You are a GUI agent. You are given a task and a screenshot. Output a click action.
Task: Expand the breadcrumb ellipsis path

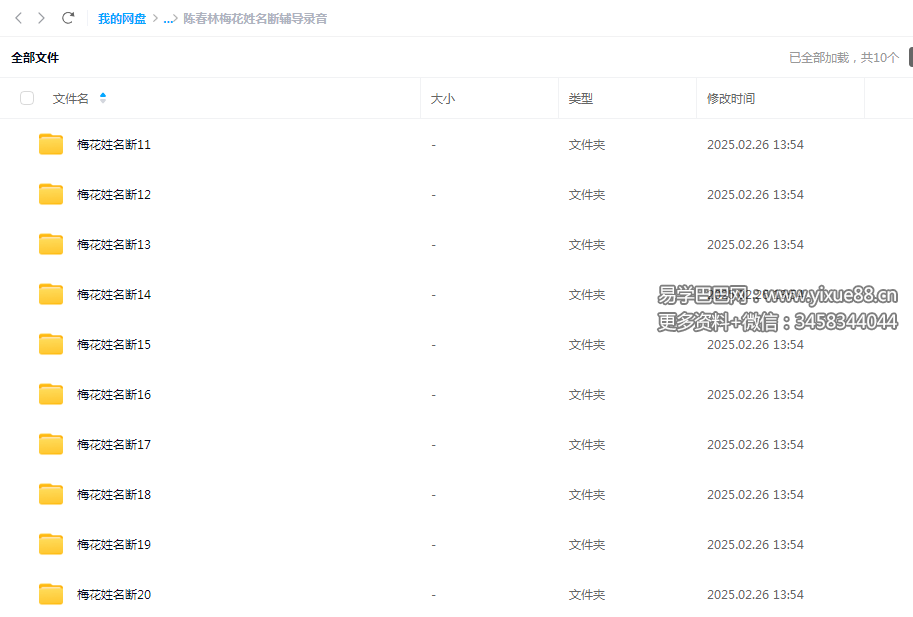click(x=168, y=19)
